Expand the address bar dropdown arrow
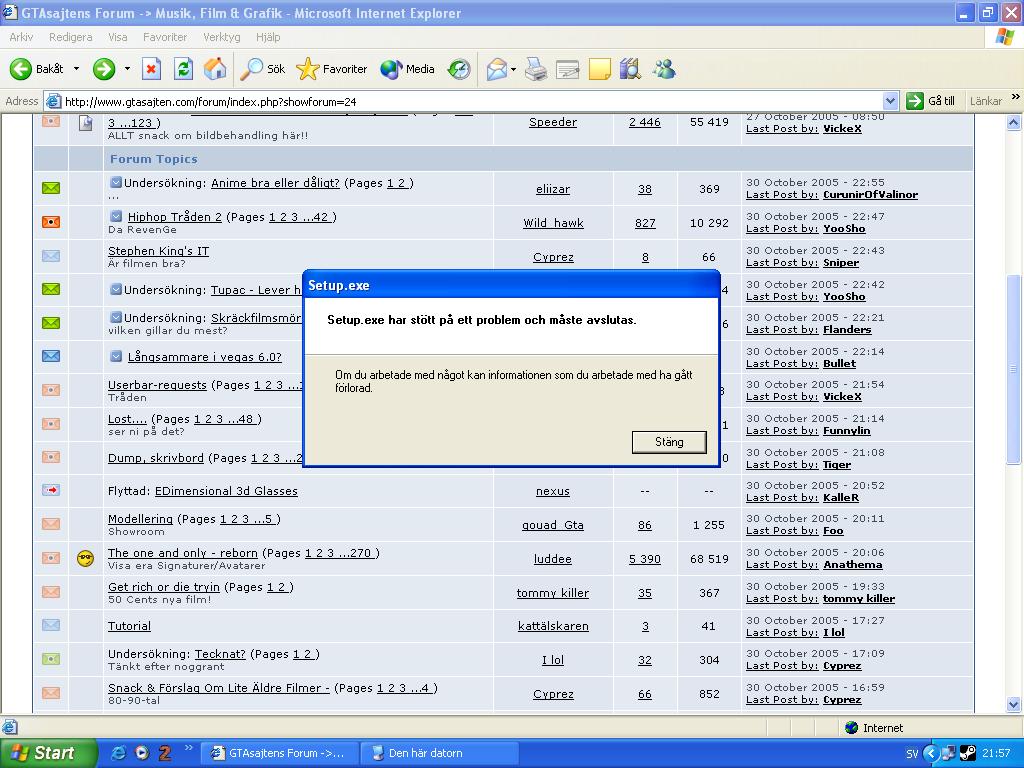Screen dimensions: 1024x768 click(890, 101)
